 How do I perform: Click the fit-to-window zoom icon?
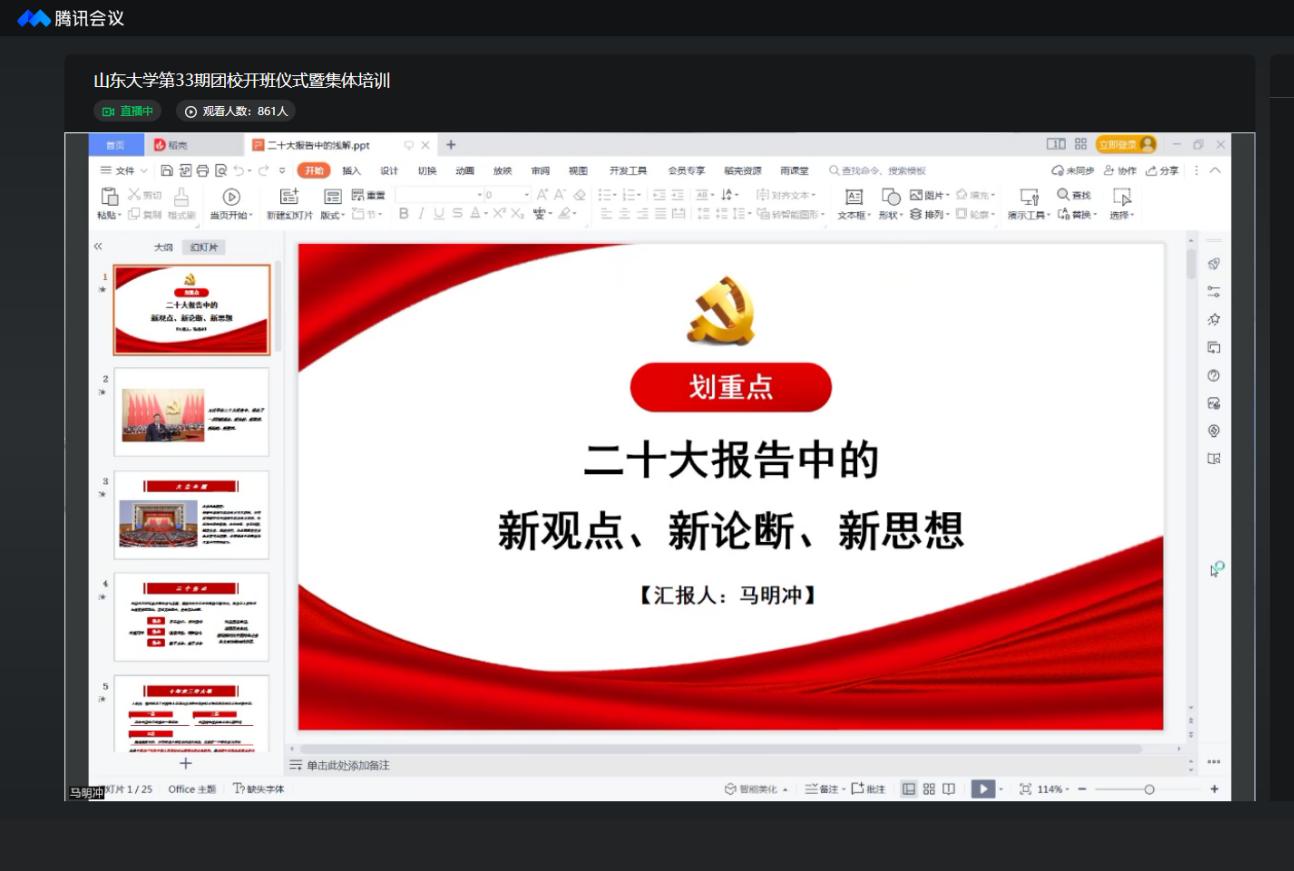tap(1025, 789)
